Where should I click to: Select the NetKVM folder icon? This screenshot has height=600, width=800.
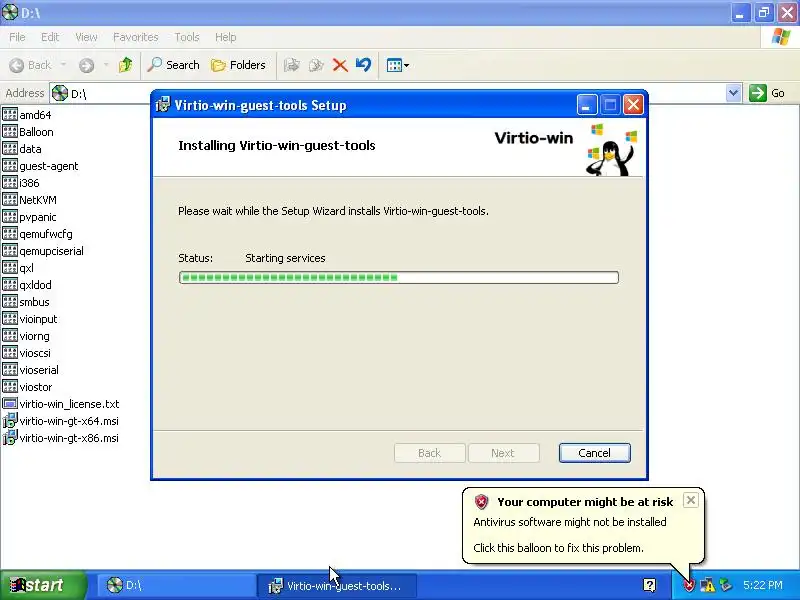point(10,199)
